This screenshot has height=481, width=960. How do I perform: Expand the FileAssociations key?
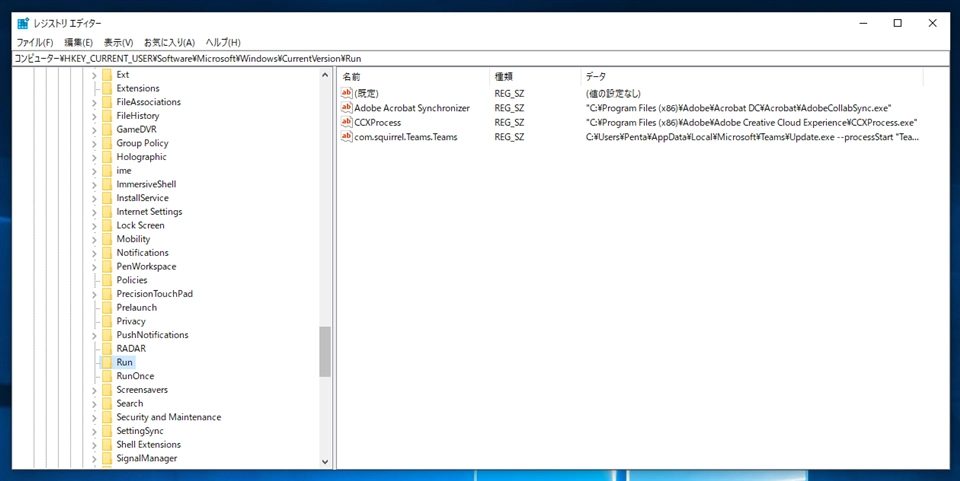tap(94, 102)
